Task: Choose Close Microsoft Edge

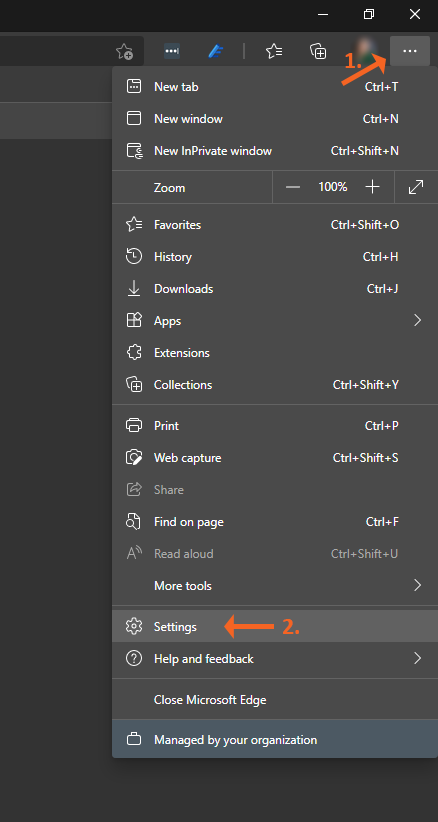Action: [275, 700]
